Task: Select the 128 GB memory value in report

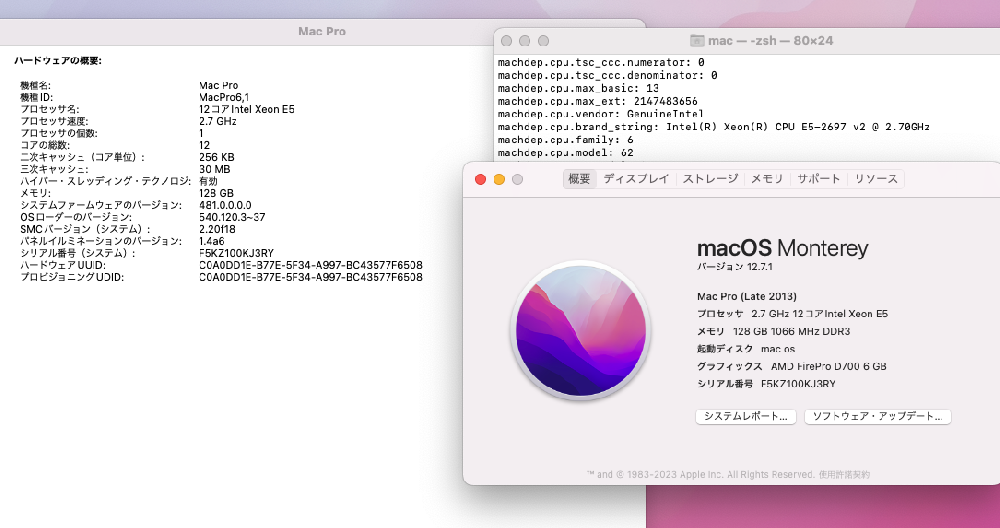Action: click(216, 193)
